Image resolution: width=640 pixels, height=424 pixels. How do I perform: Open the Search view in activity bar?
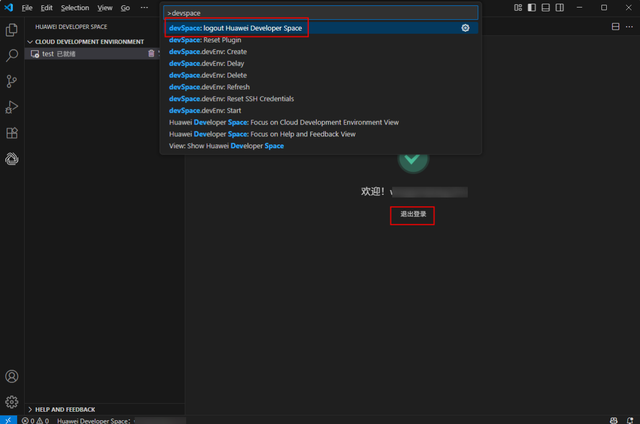12,56
